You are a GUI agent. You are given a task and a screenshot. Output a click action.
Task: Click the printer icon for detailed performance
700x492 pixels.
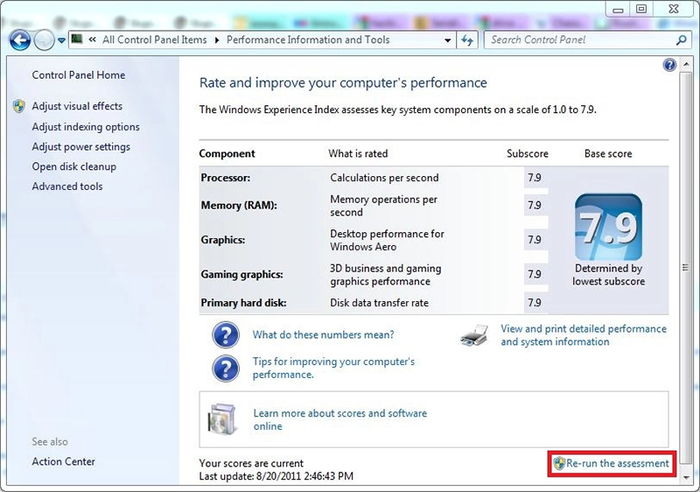[474, 335]
